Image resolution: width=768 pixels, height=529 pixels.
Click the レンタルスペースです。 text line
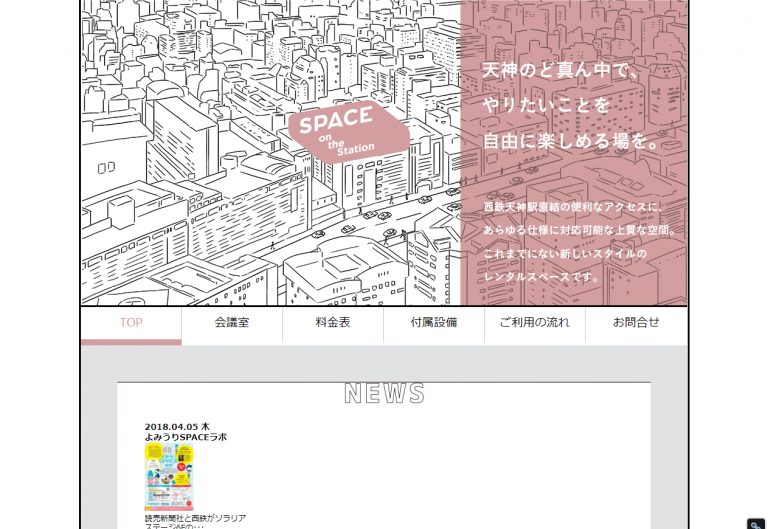pos(541,277)
